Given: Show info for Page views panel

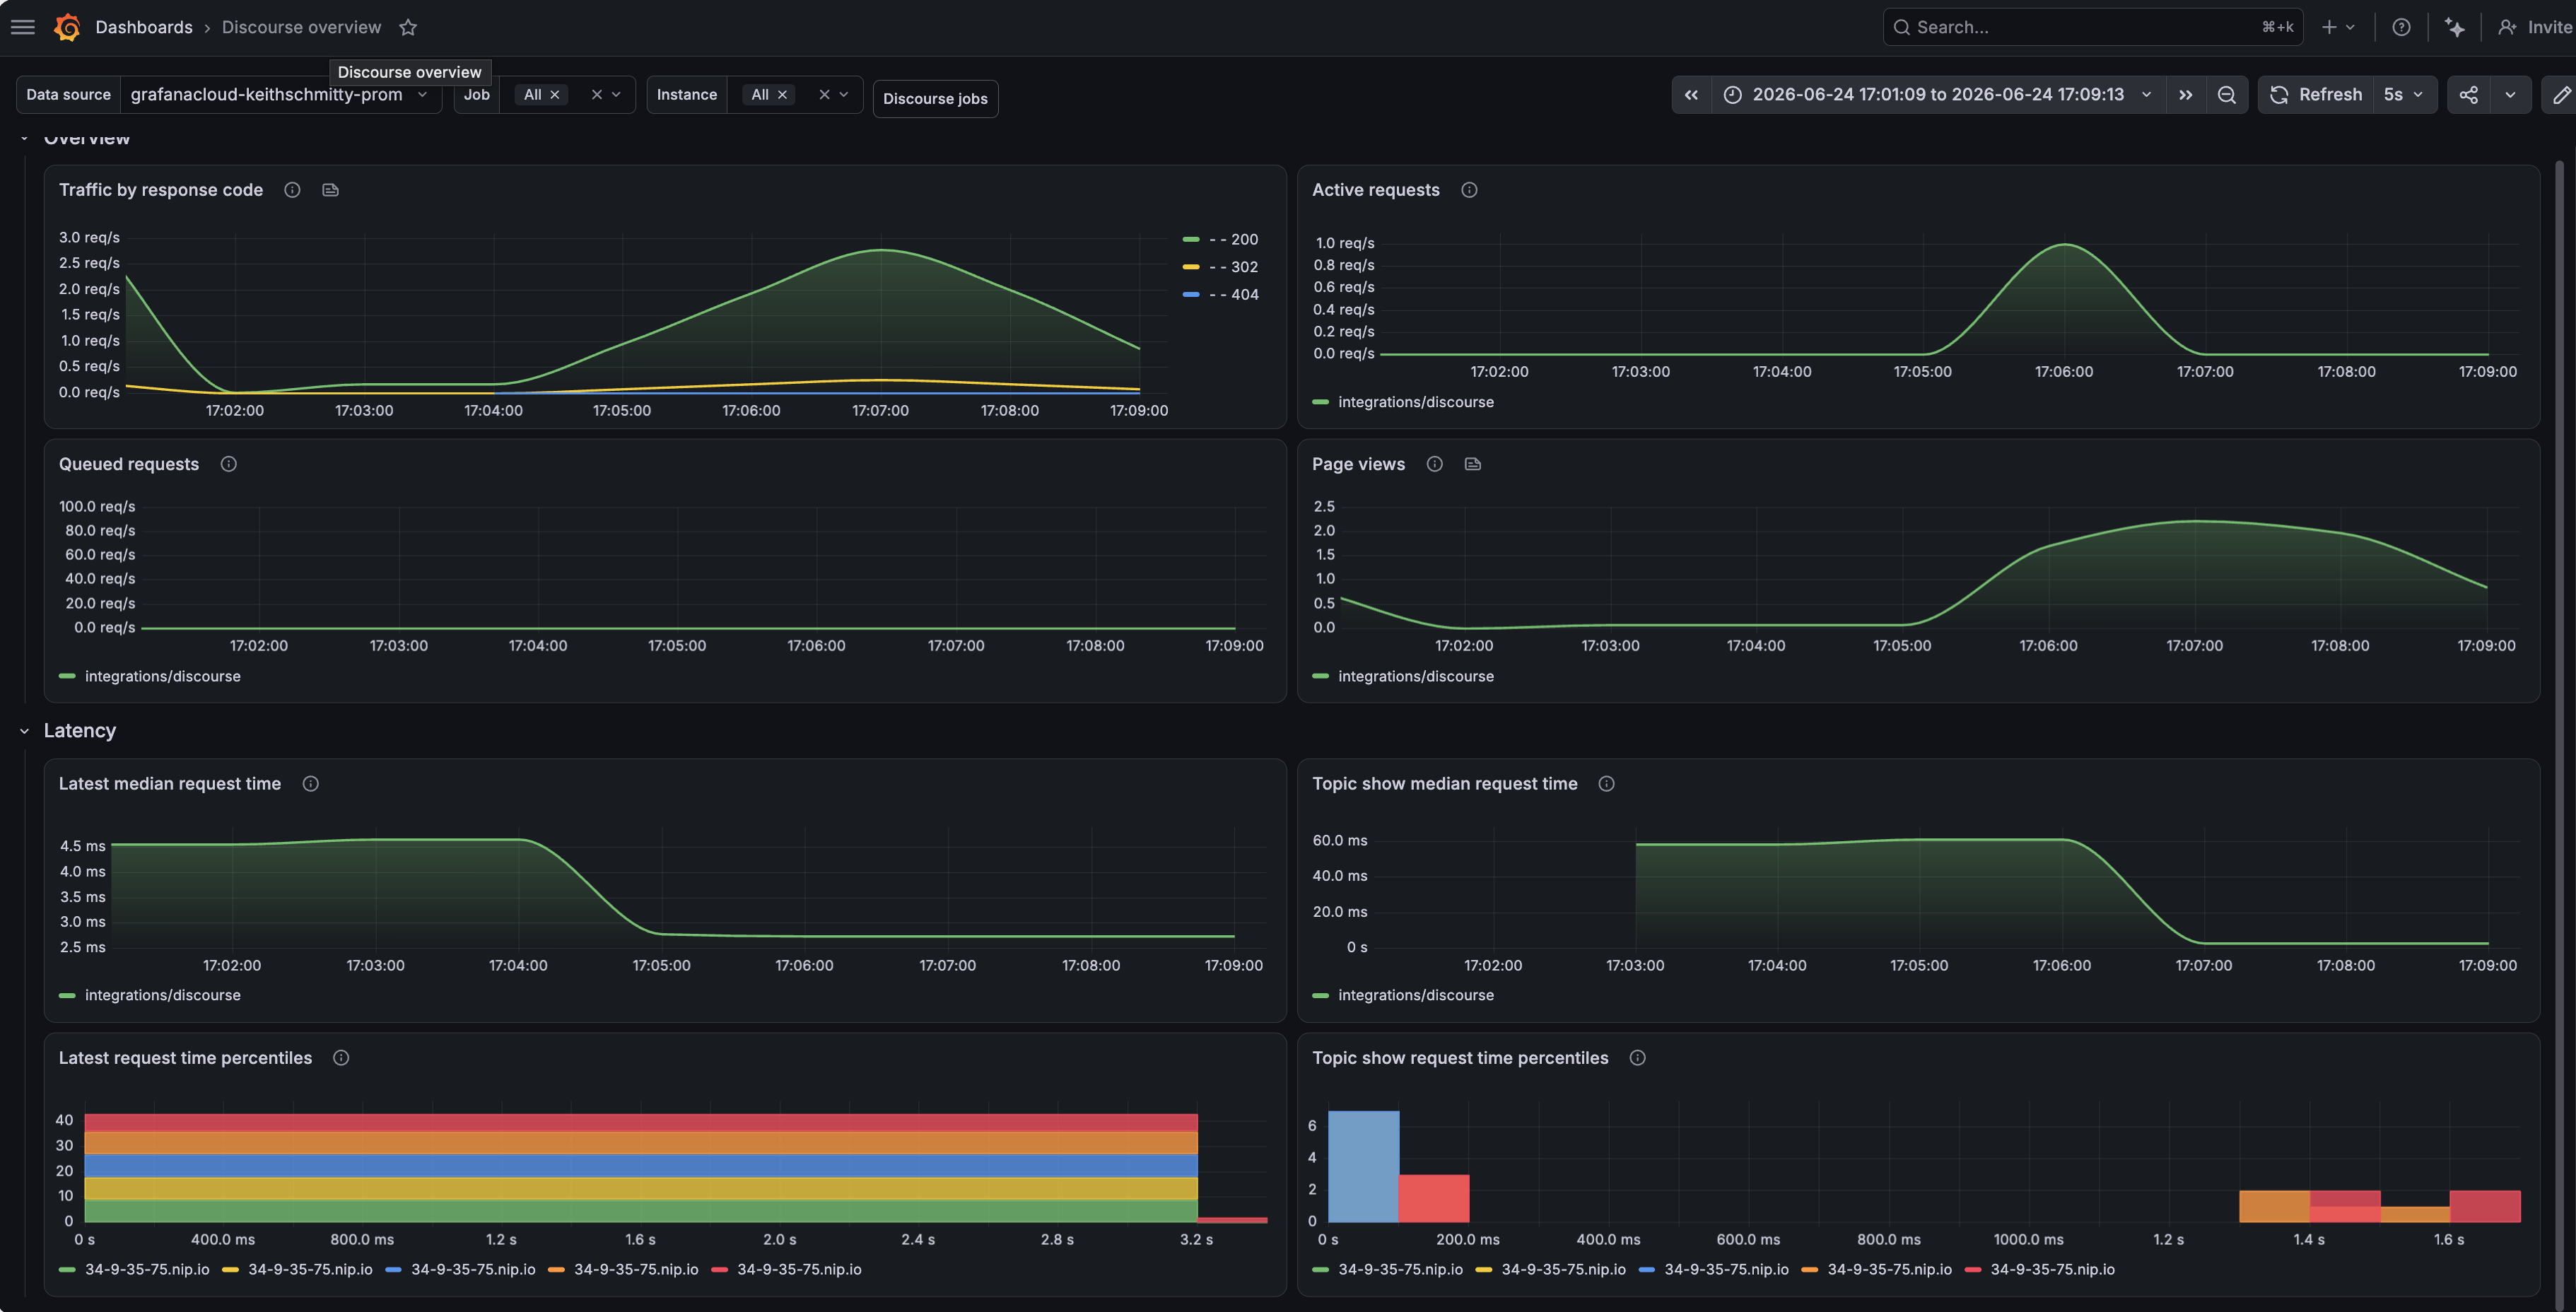Looking at the screenshot, I should [x=1435, y=464].
